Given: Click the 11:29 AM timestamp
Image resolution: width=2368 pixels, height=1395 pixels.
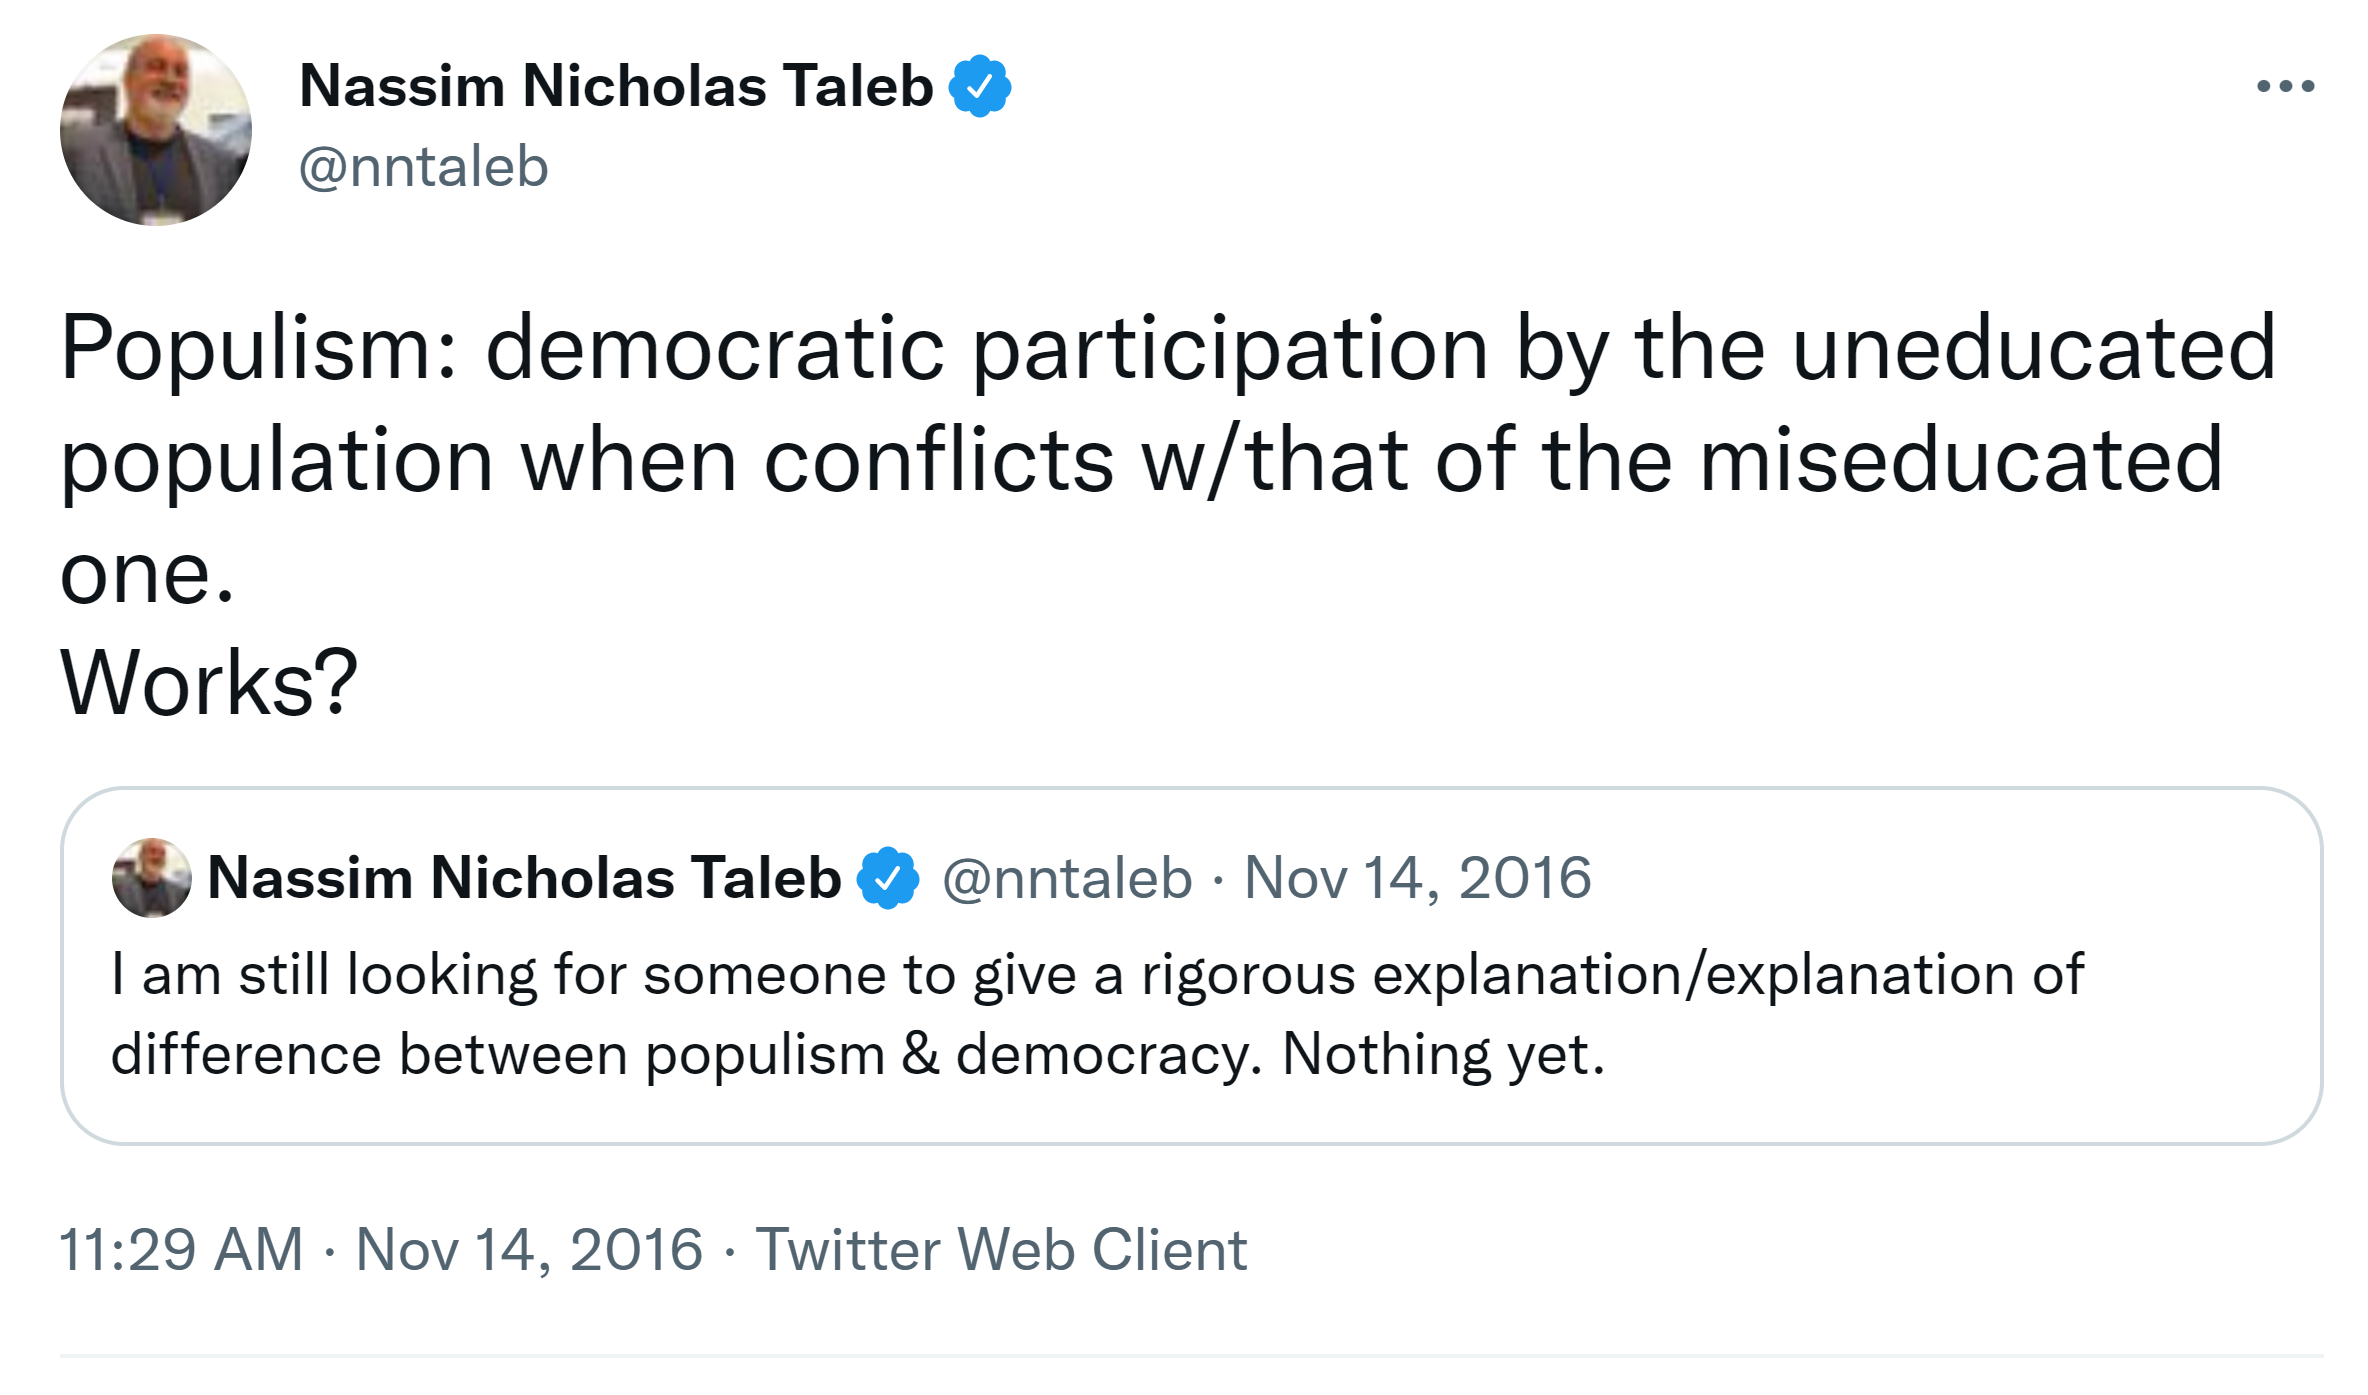Looking at the screenshot, I should click(181, 1250).
